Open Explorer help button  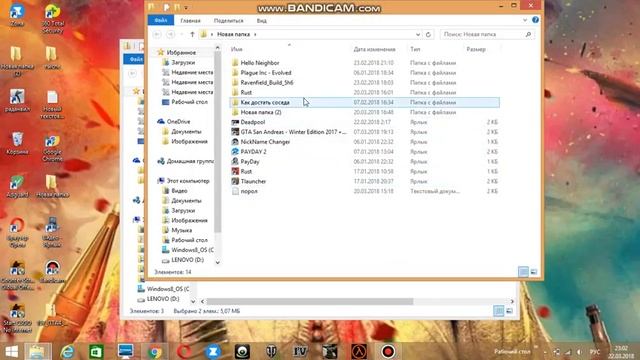[535, 20]
